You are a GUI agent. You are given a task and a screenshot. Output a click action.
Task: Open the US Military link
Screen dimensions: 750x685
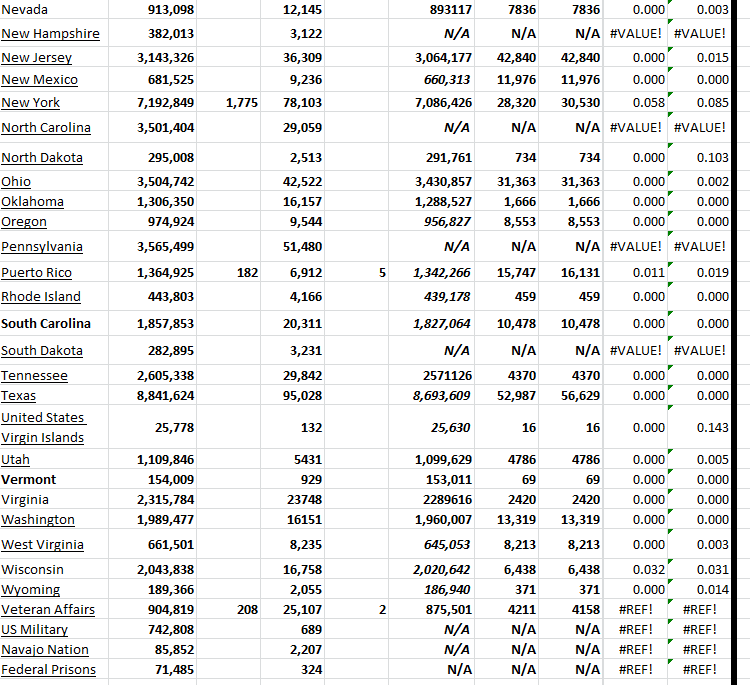tap(34, 630)
